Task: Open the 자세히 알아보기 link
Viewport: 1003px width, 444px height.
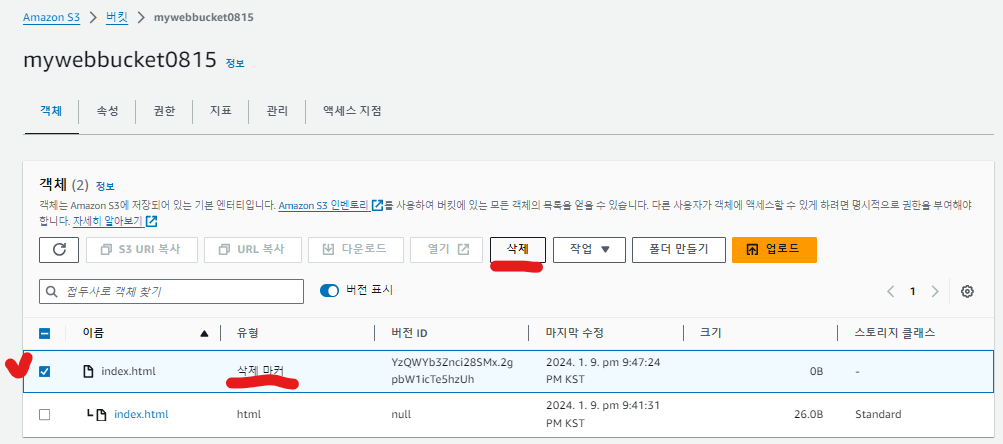Action: click(x=115, y=222)
